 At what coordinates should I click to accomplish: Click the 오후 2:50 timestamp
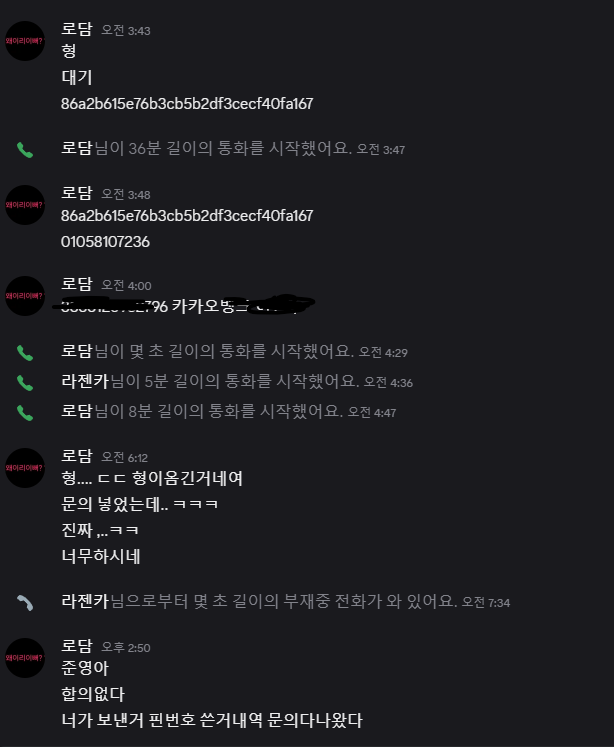tap(126, 648)
